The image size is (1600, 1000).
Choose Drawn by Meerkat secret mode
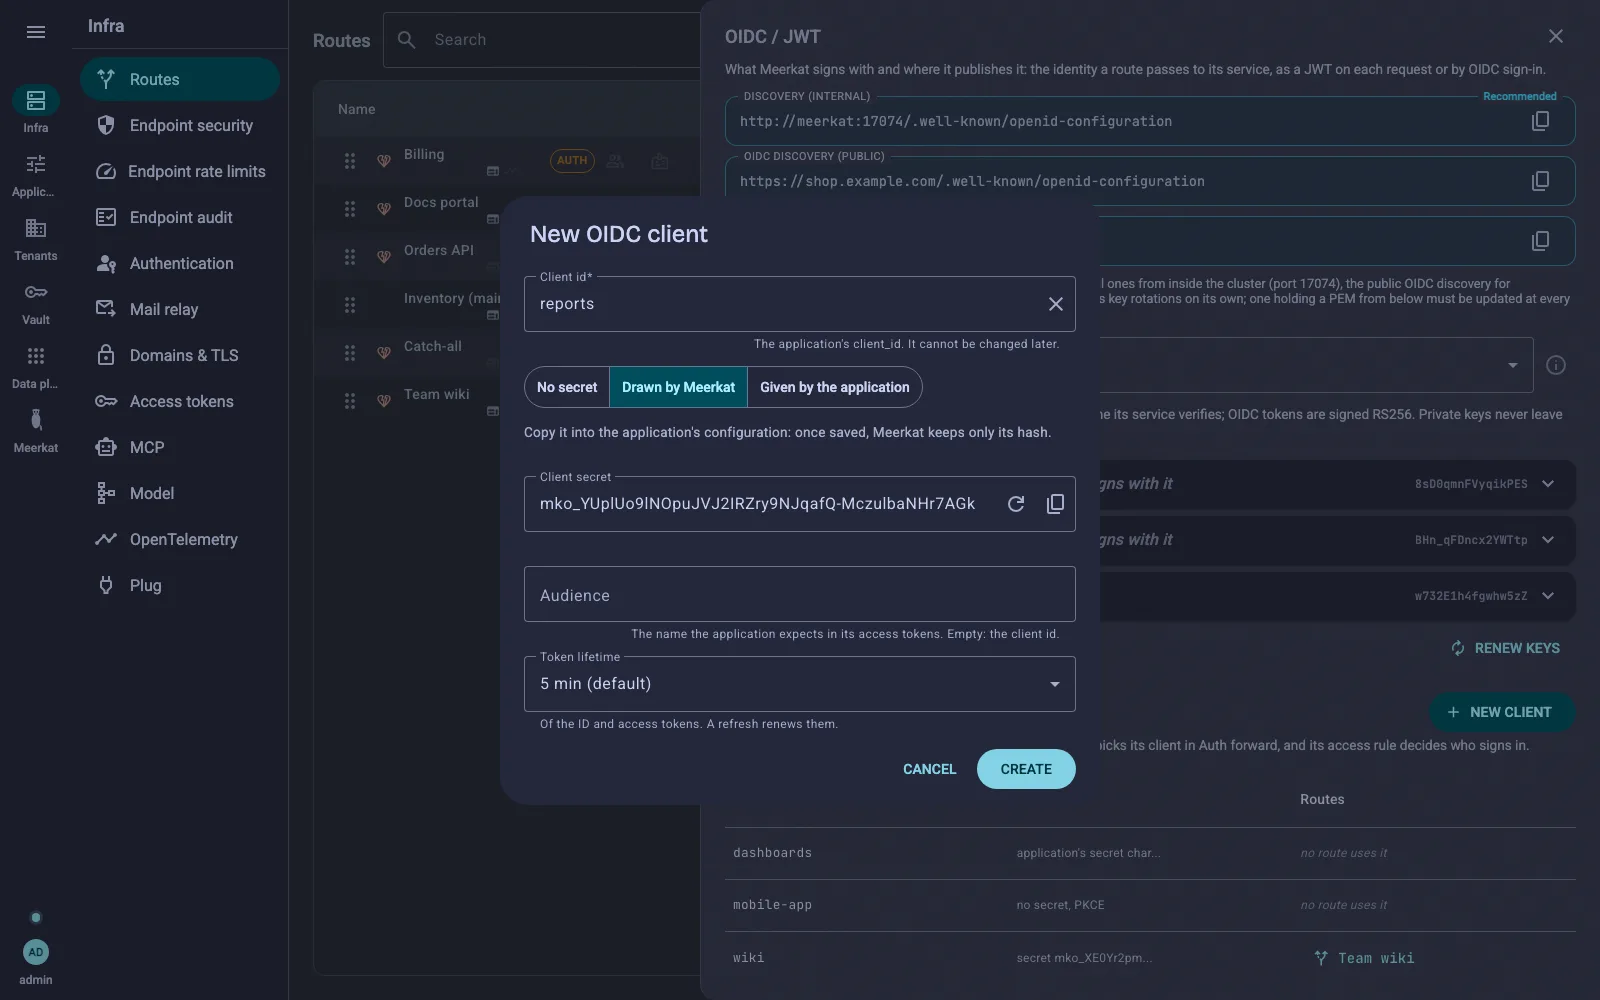click(x=678, y=387)
